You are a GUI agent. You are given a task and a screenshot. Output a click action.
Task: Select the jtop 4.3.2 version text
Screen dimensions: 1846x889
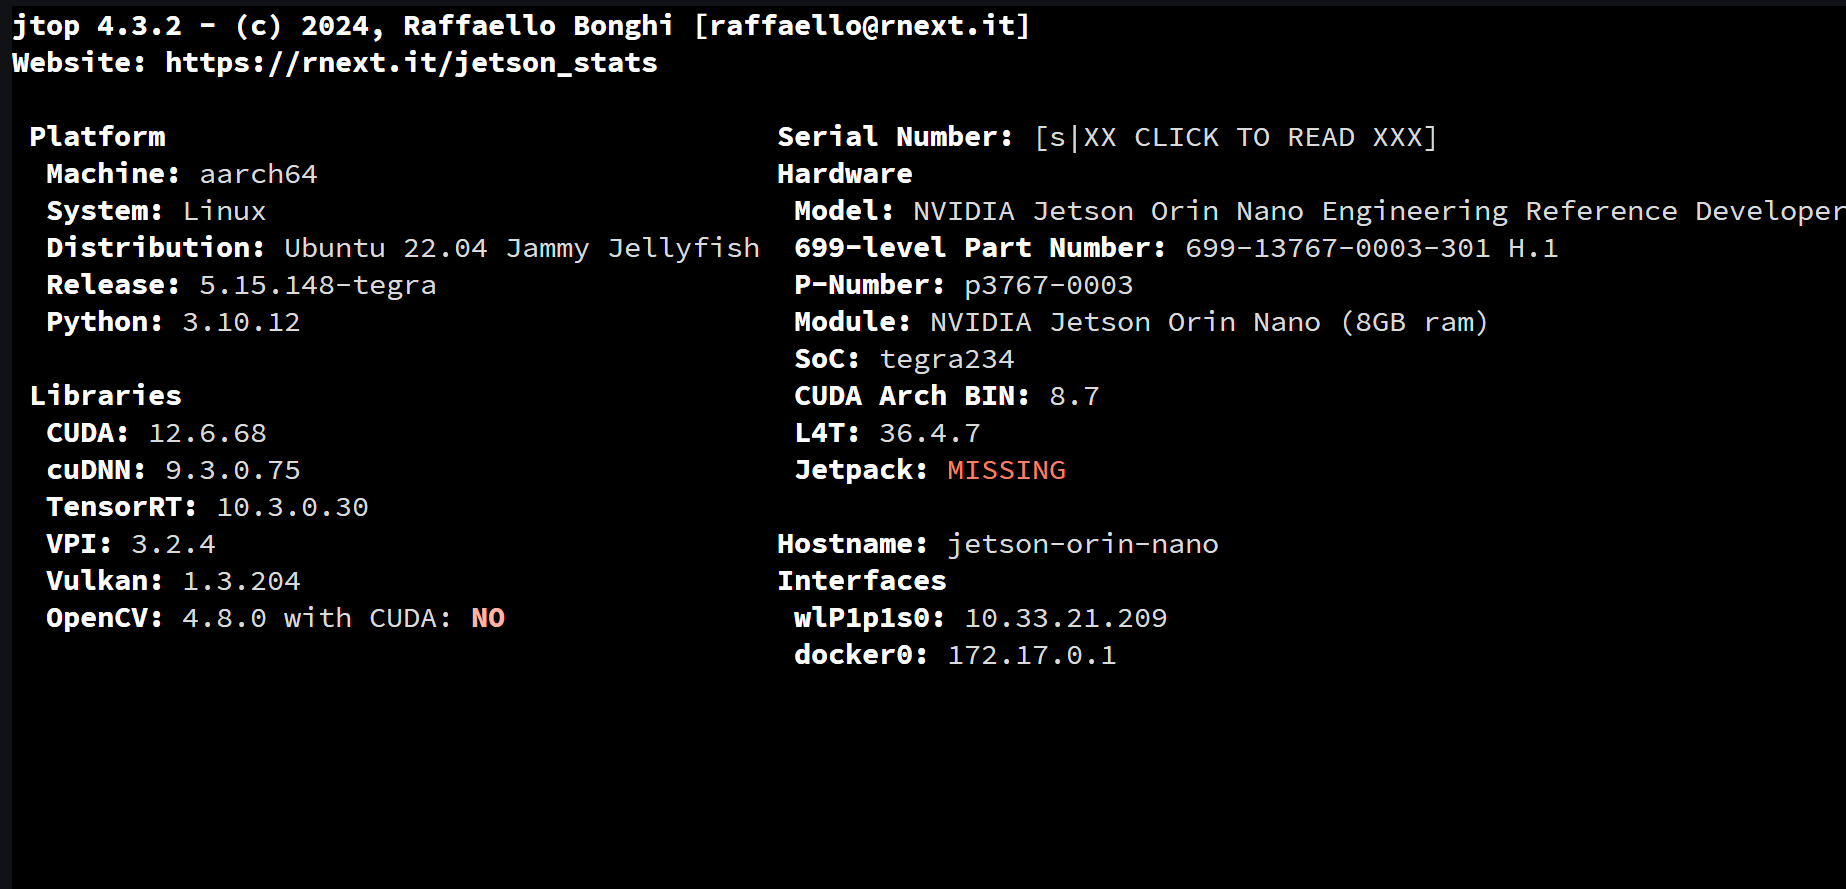(x=97, y=26)
